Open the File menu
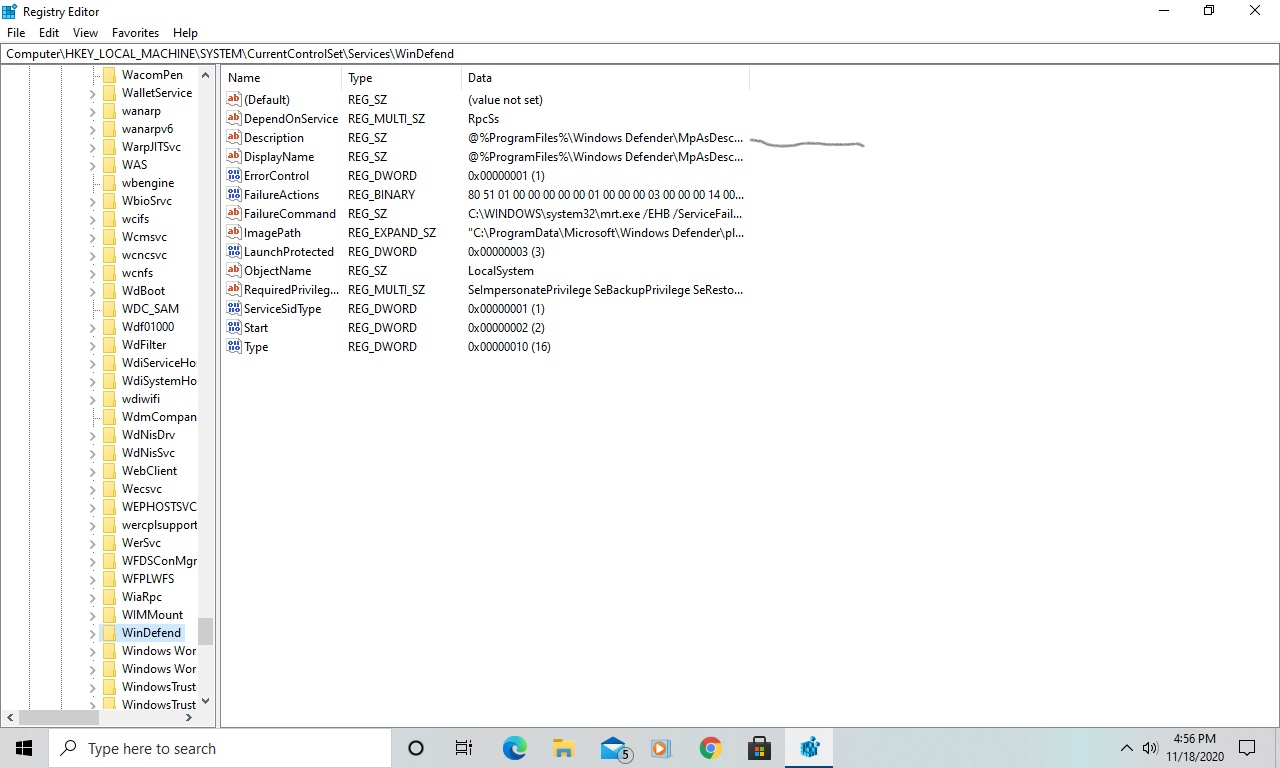This screenshot has height=768, width=1280. click(16, 33)
